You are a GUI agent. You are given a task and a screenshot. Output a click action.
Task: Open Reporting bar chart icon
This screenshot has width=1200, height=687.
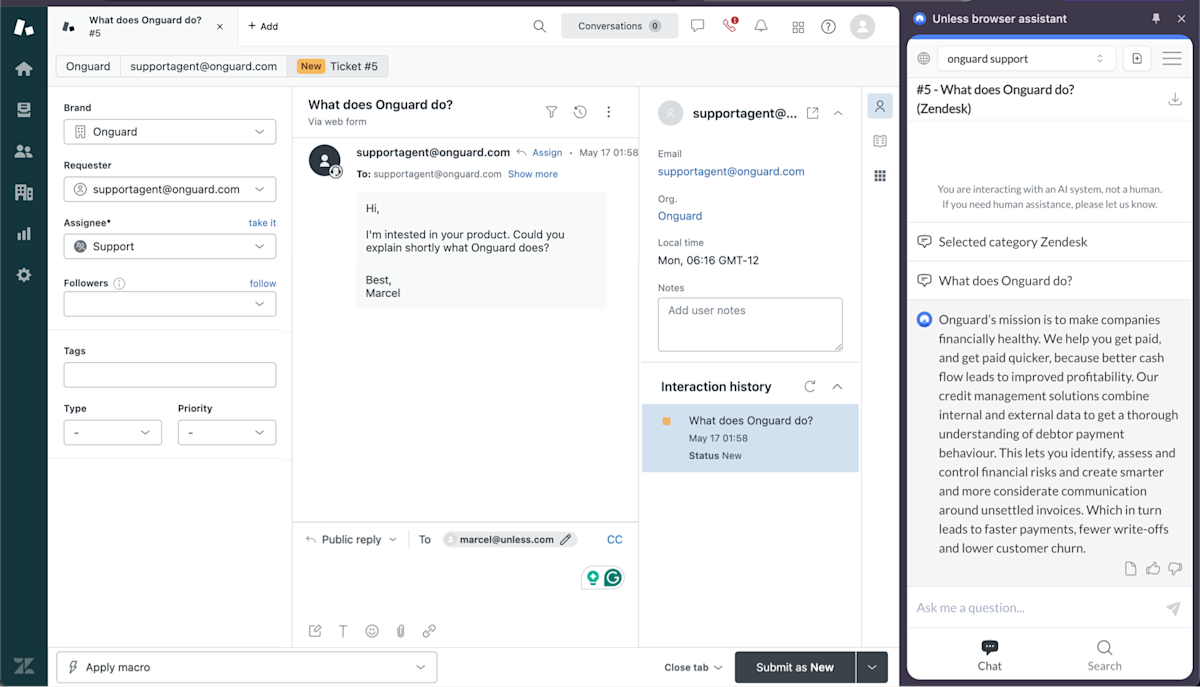point(24,234)
